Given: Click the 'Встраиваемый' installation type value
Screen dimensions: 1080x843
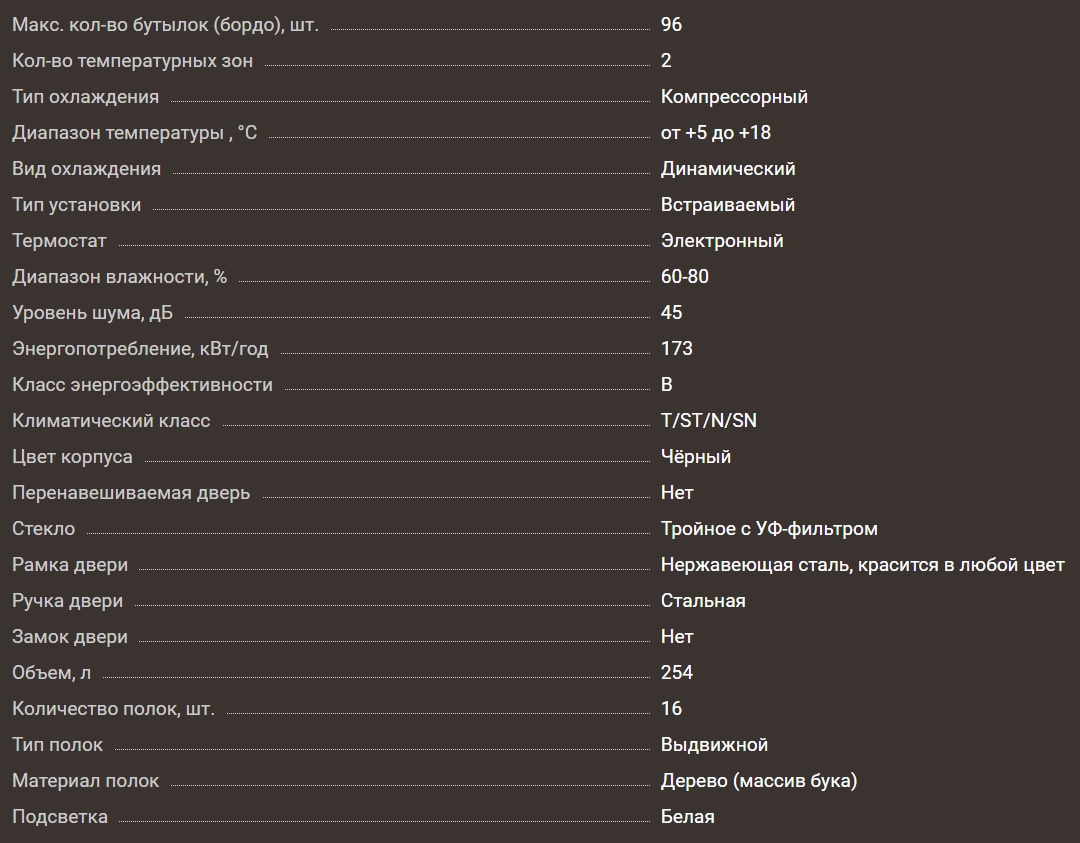Looking at the screenshot, I should (727, 205).
